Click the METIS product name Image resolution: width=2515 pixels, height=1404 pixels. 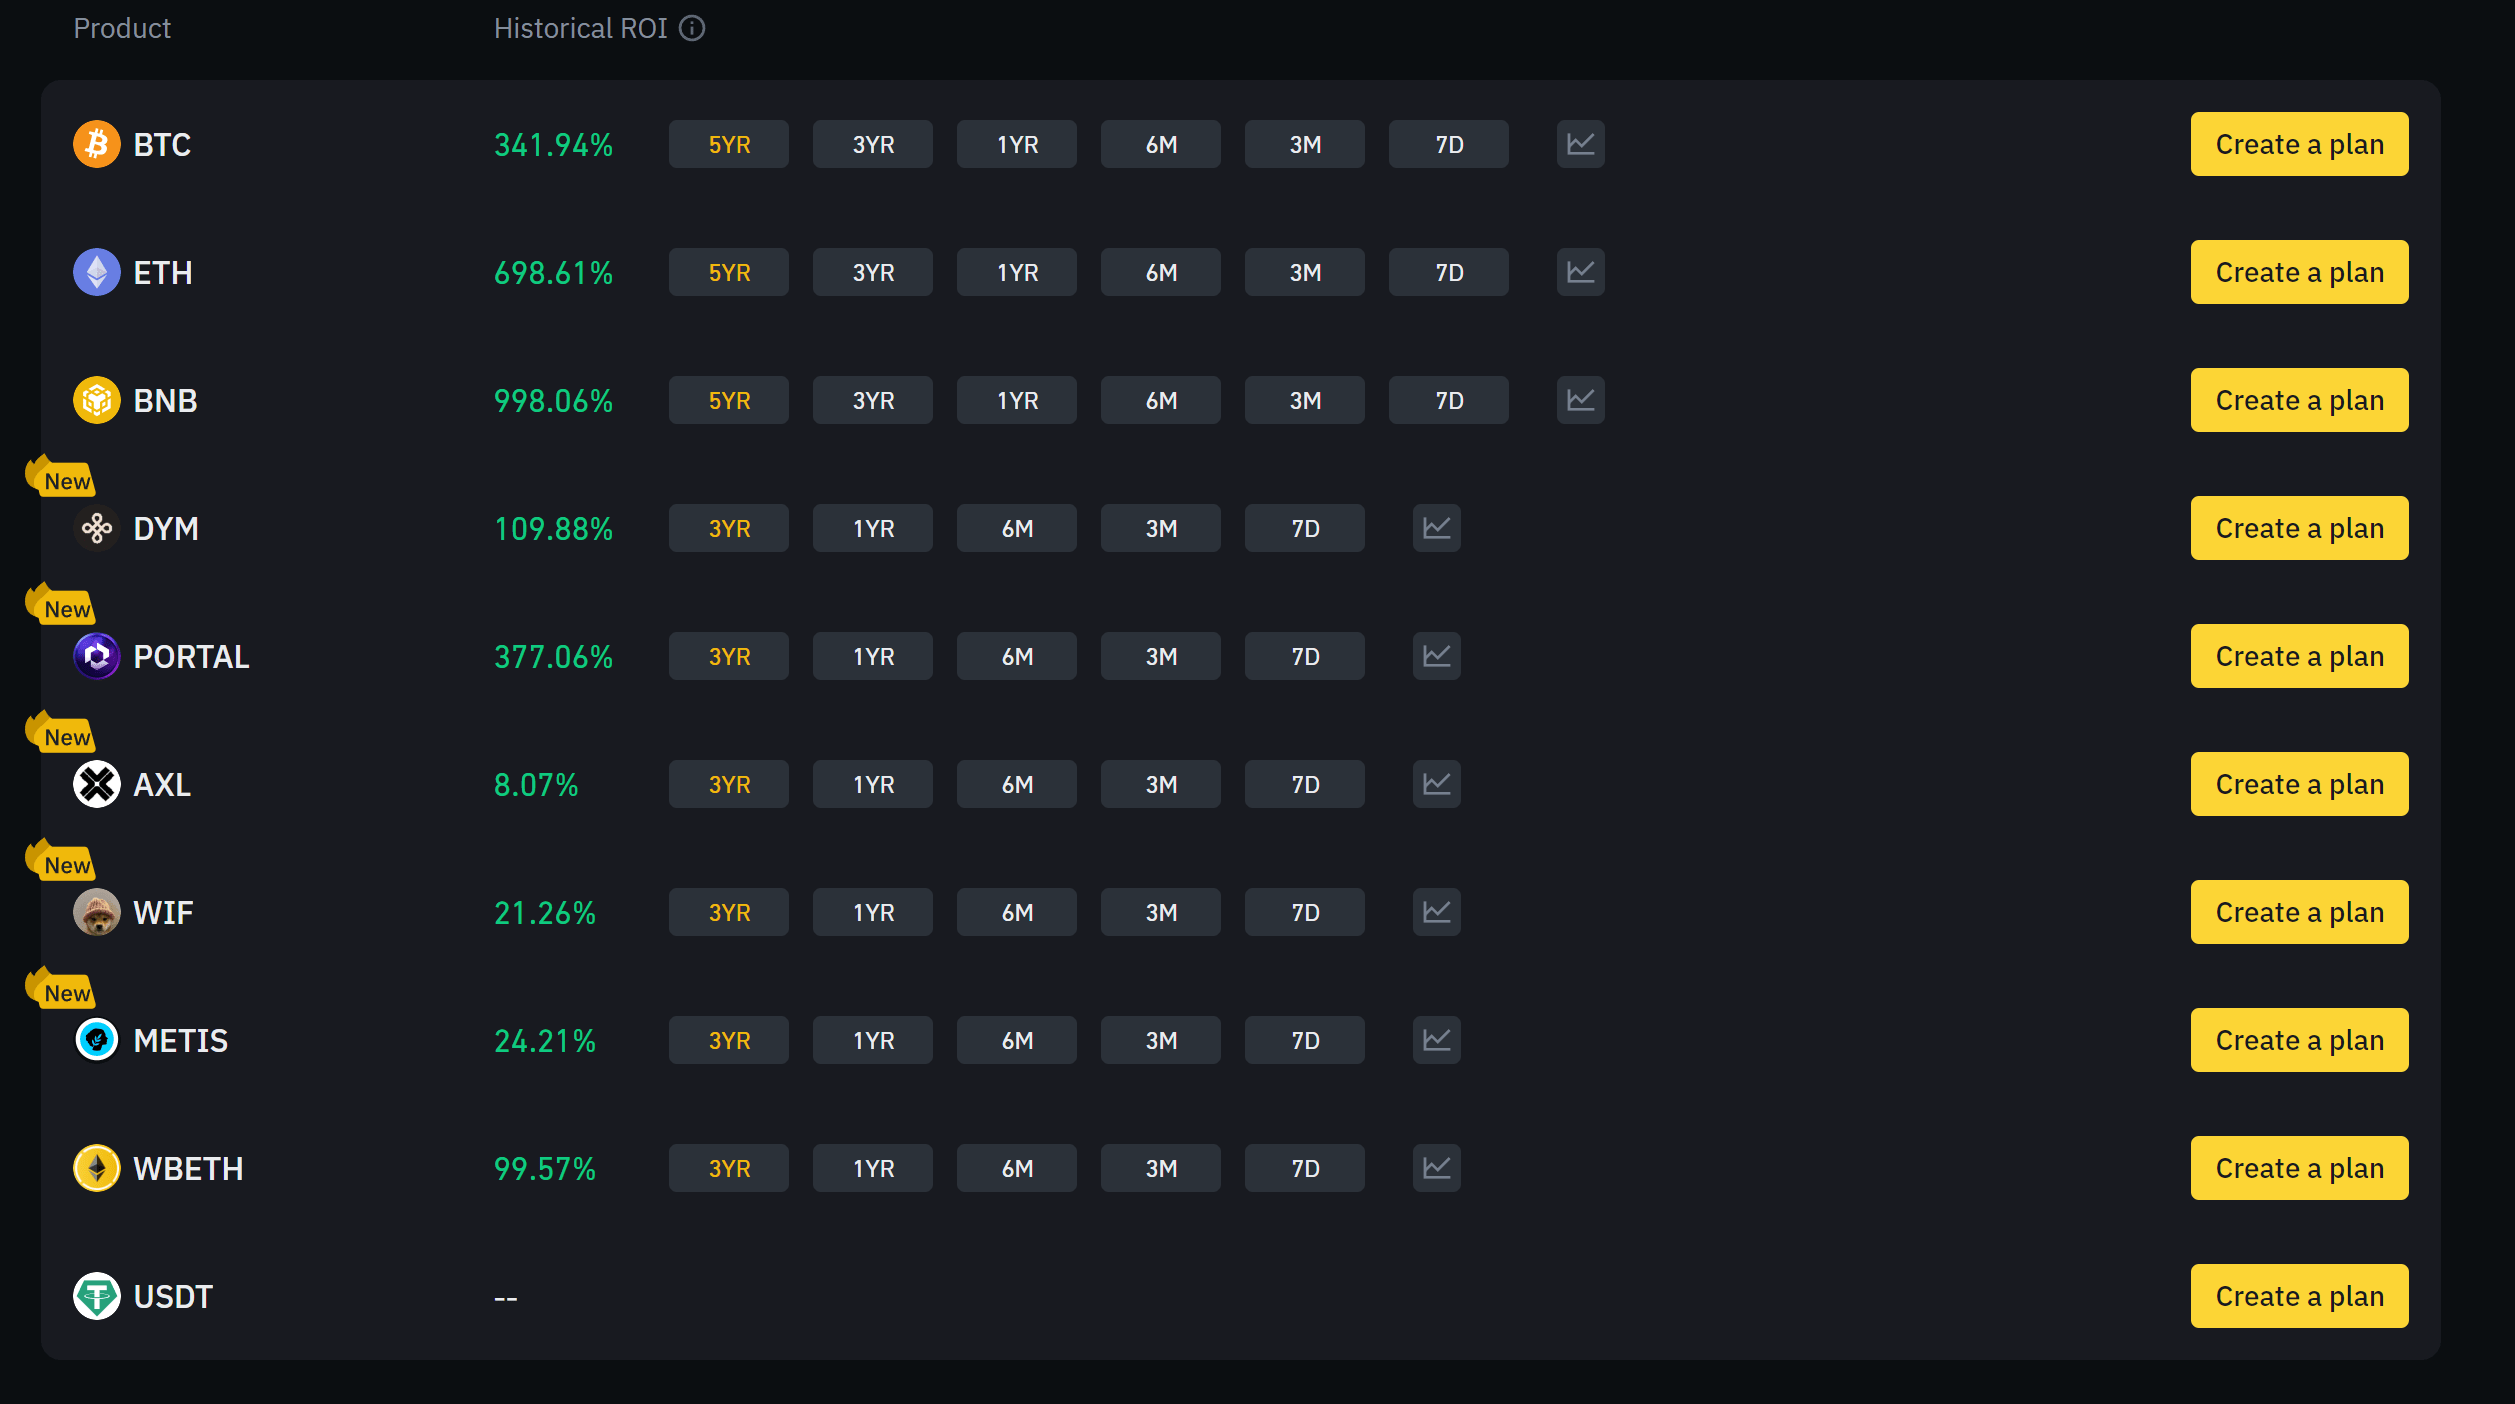(x=181, y=1040)
